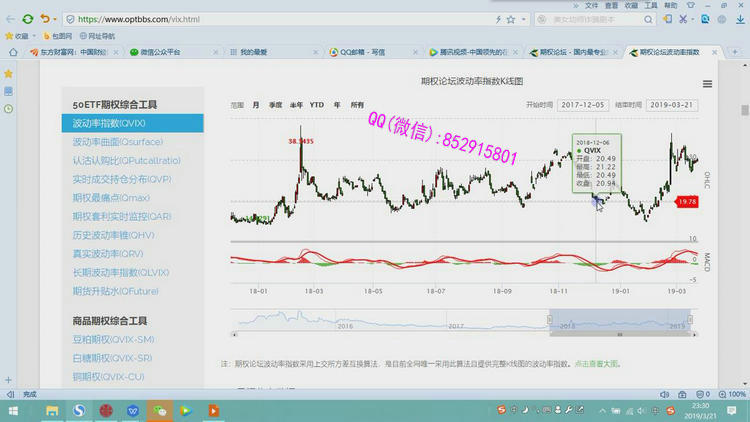Click the start date field 2017-12-05
Screen dimensions: 750x422
[x=581, y=104]
